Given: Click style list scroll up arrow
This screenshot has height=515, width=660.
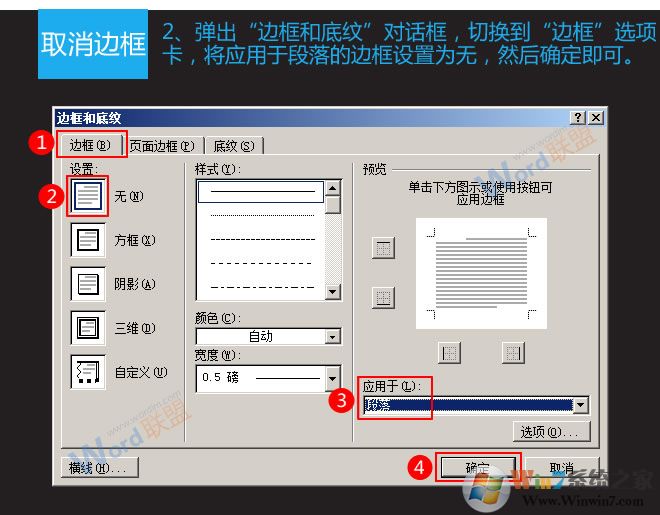Looking at the screenshot, I should pyautogui.click(x=333, y=188).
